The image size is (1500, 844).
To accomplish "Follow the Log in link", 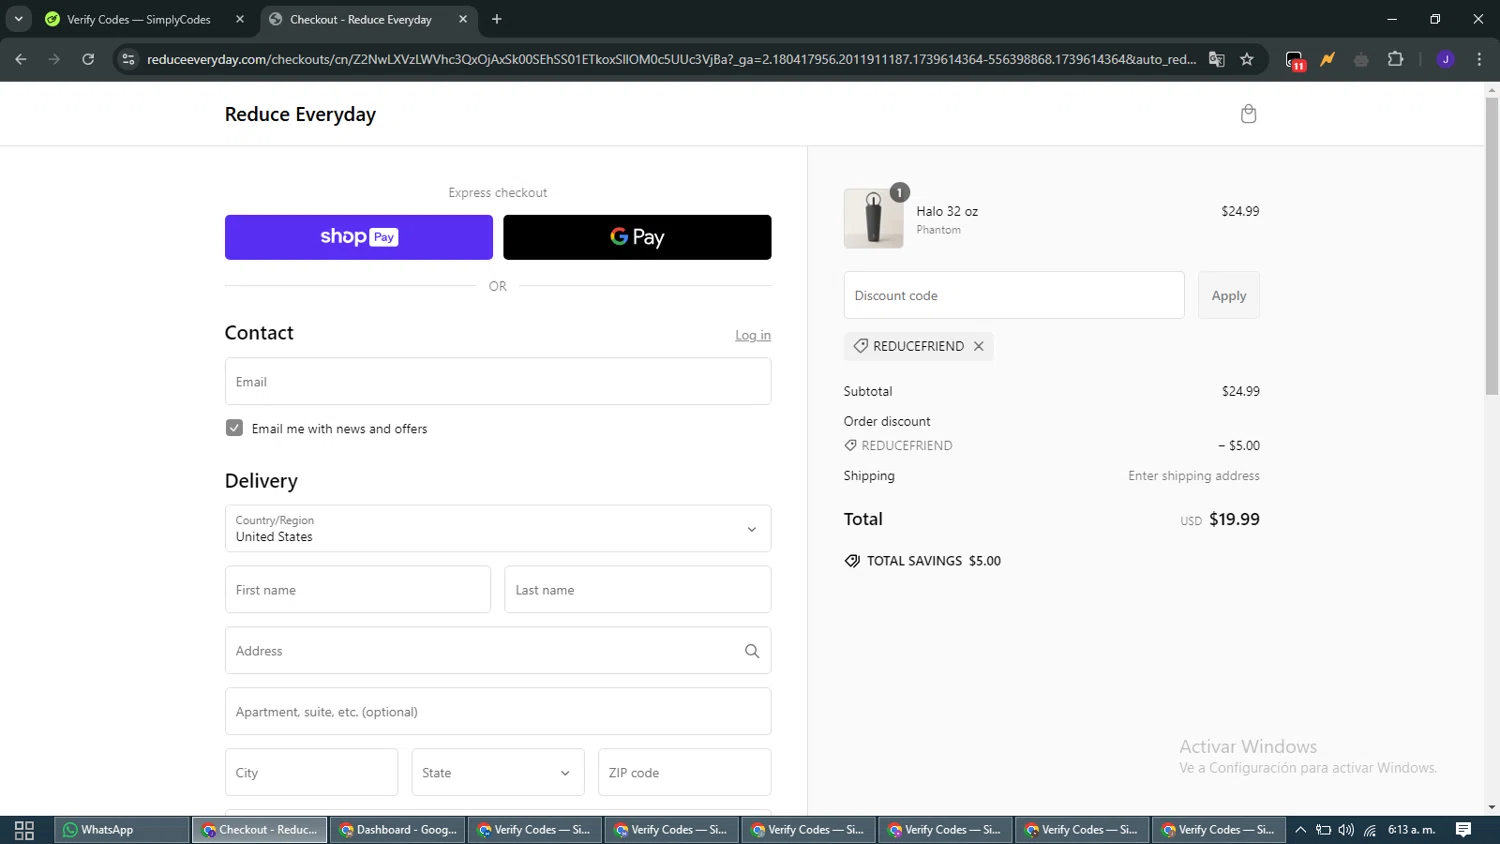I will (x=753, y=335).
